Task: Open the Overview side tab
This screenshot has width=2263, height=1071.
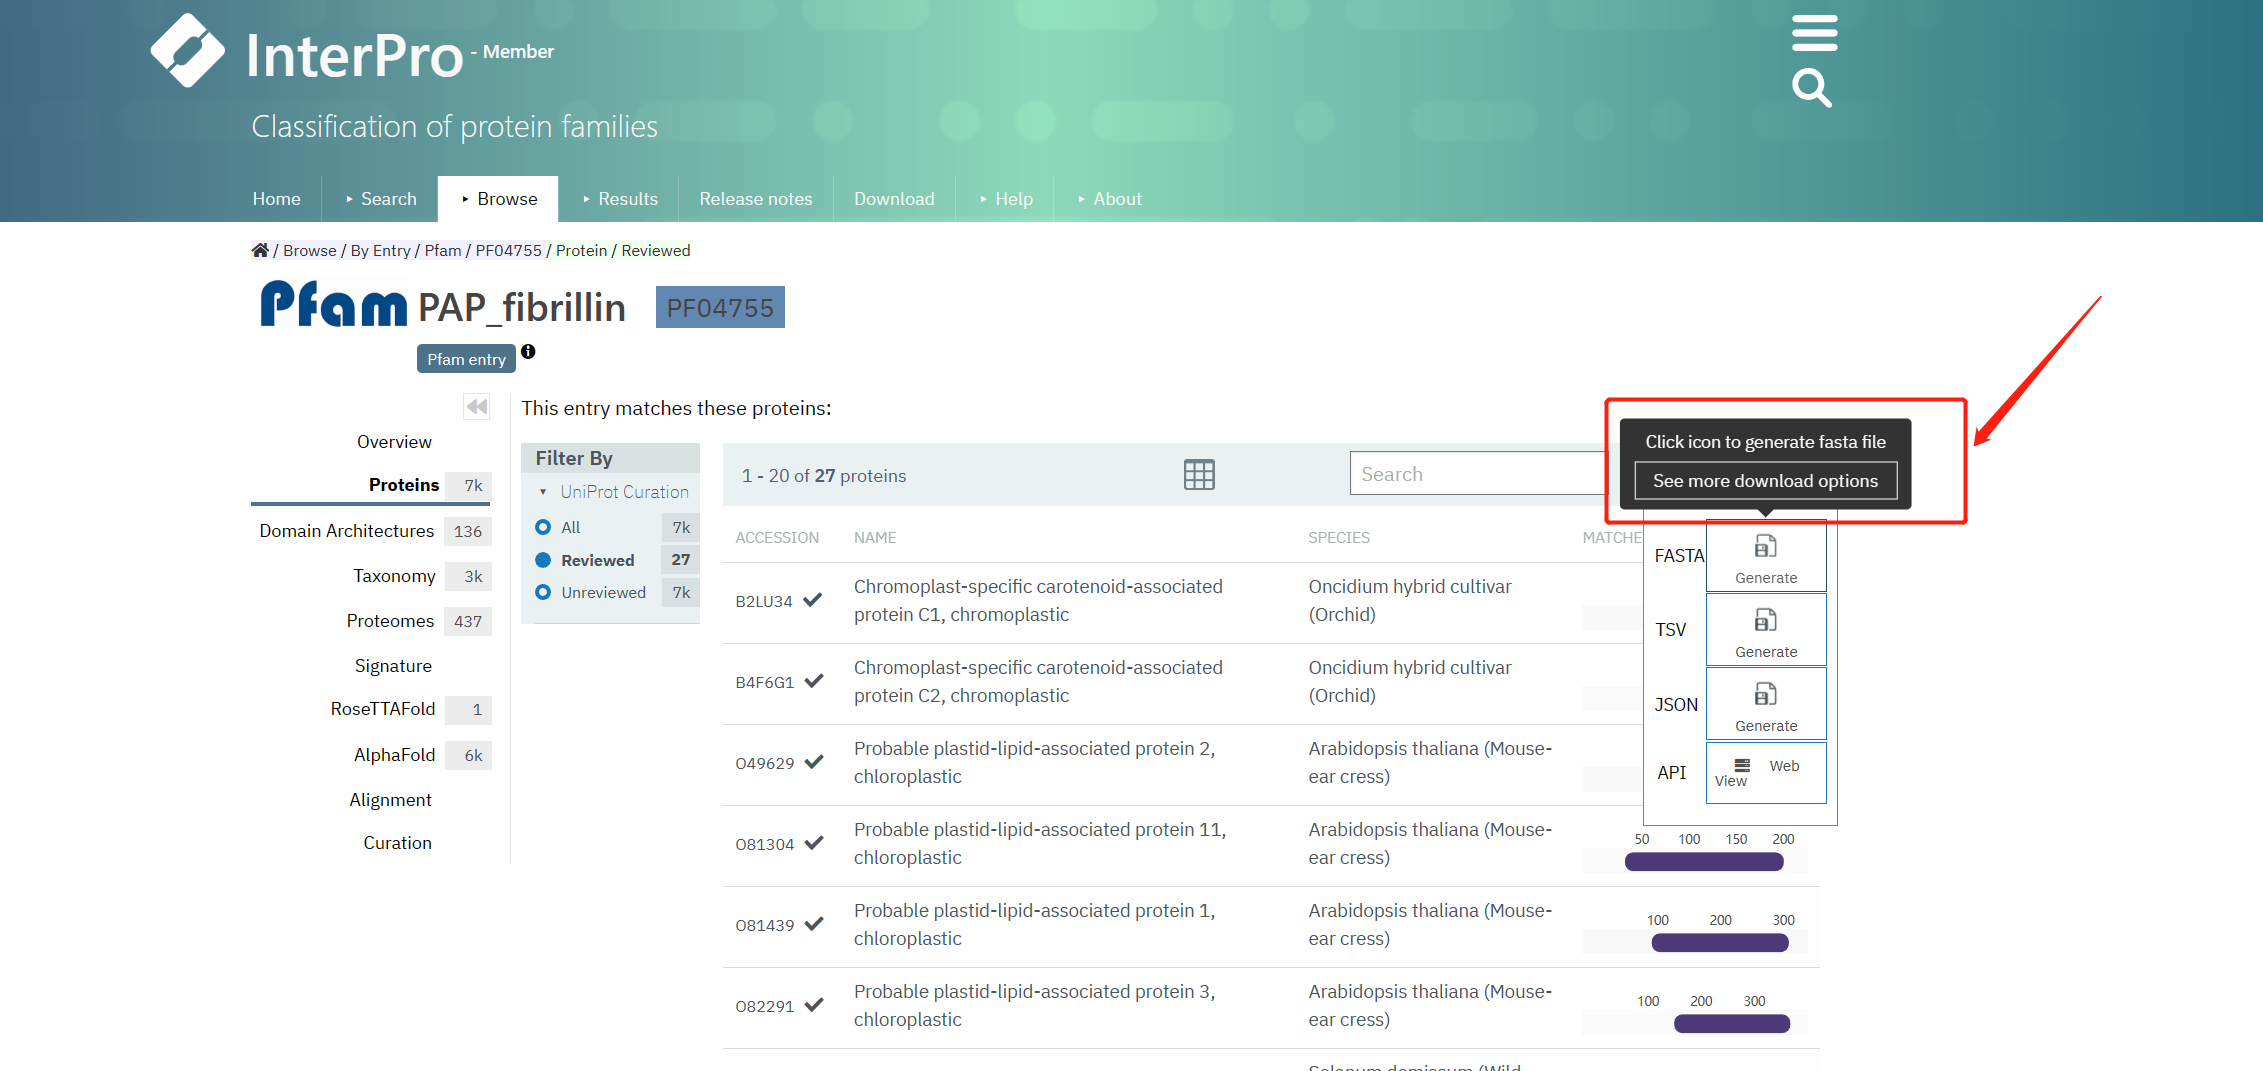Action: [x=394, y=442]
